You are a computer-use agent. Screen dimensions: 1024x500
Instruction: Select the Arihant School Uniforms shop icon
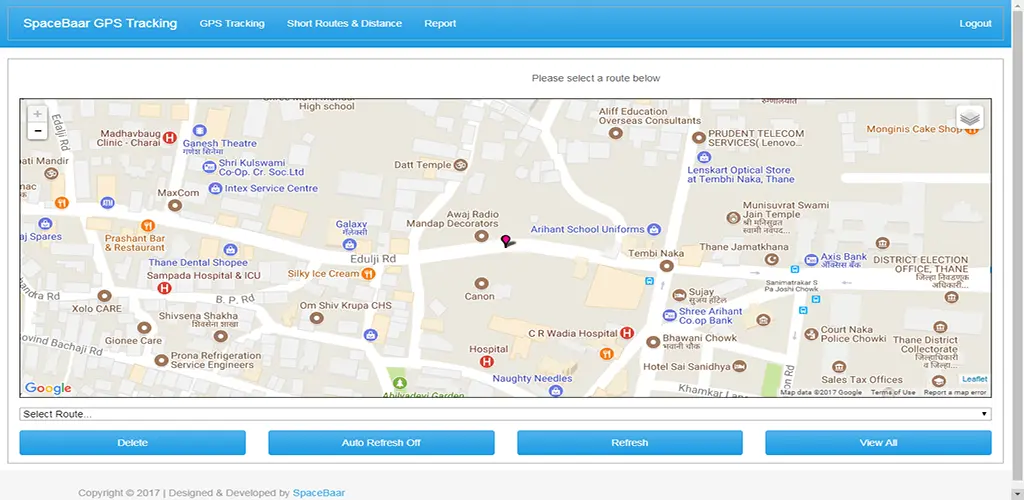(654, 230)
